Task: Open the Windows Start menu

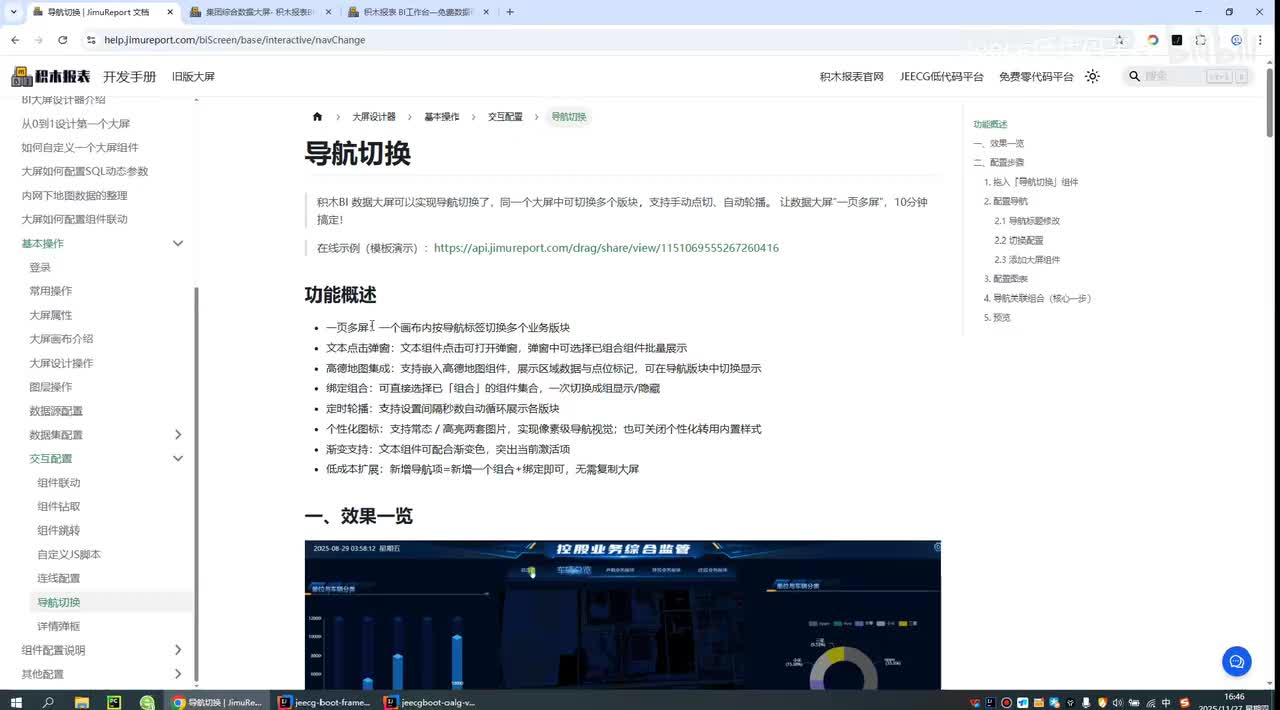Action: 15,701
